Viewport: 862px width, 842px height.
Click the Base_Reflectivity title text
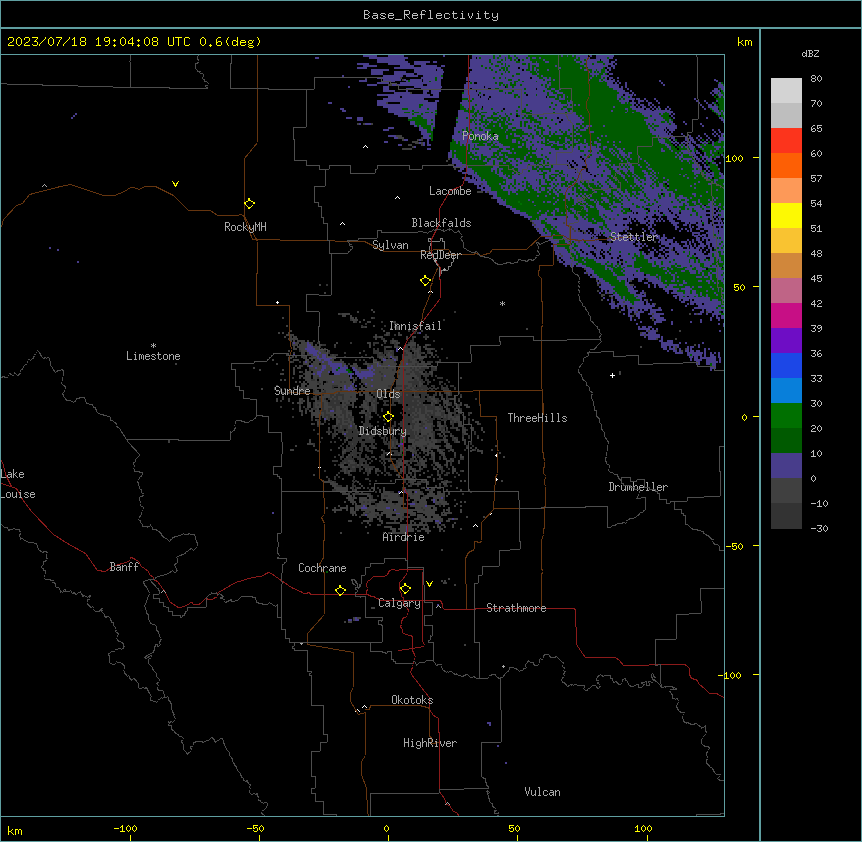431,15
